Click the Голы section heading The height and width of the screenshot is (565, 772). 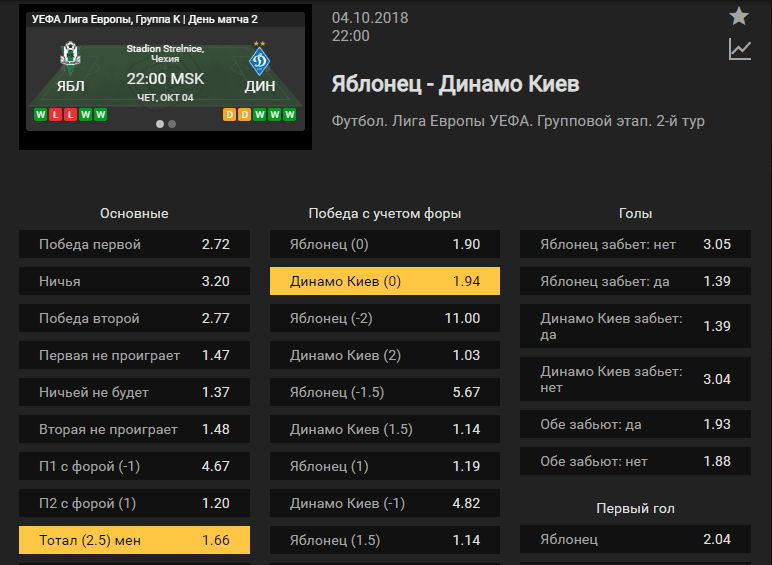coord(635,213)
